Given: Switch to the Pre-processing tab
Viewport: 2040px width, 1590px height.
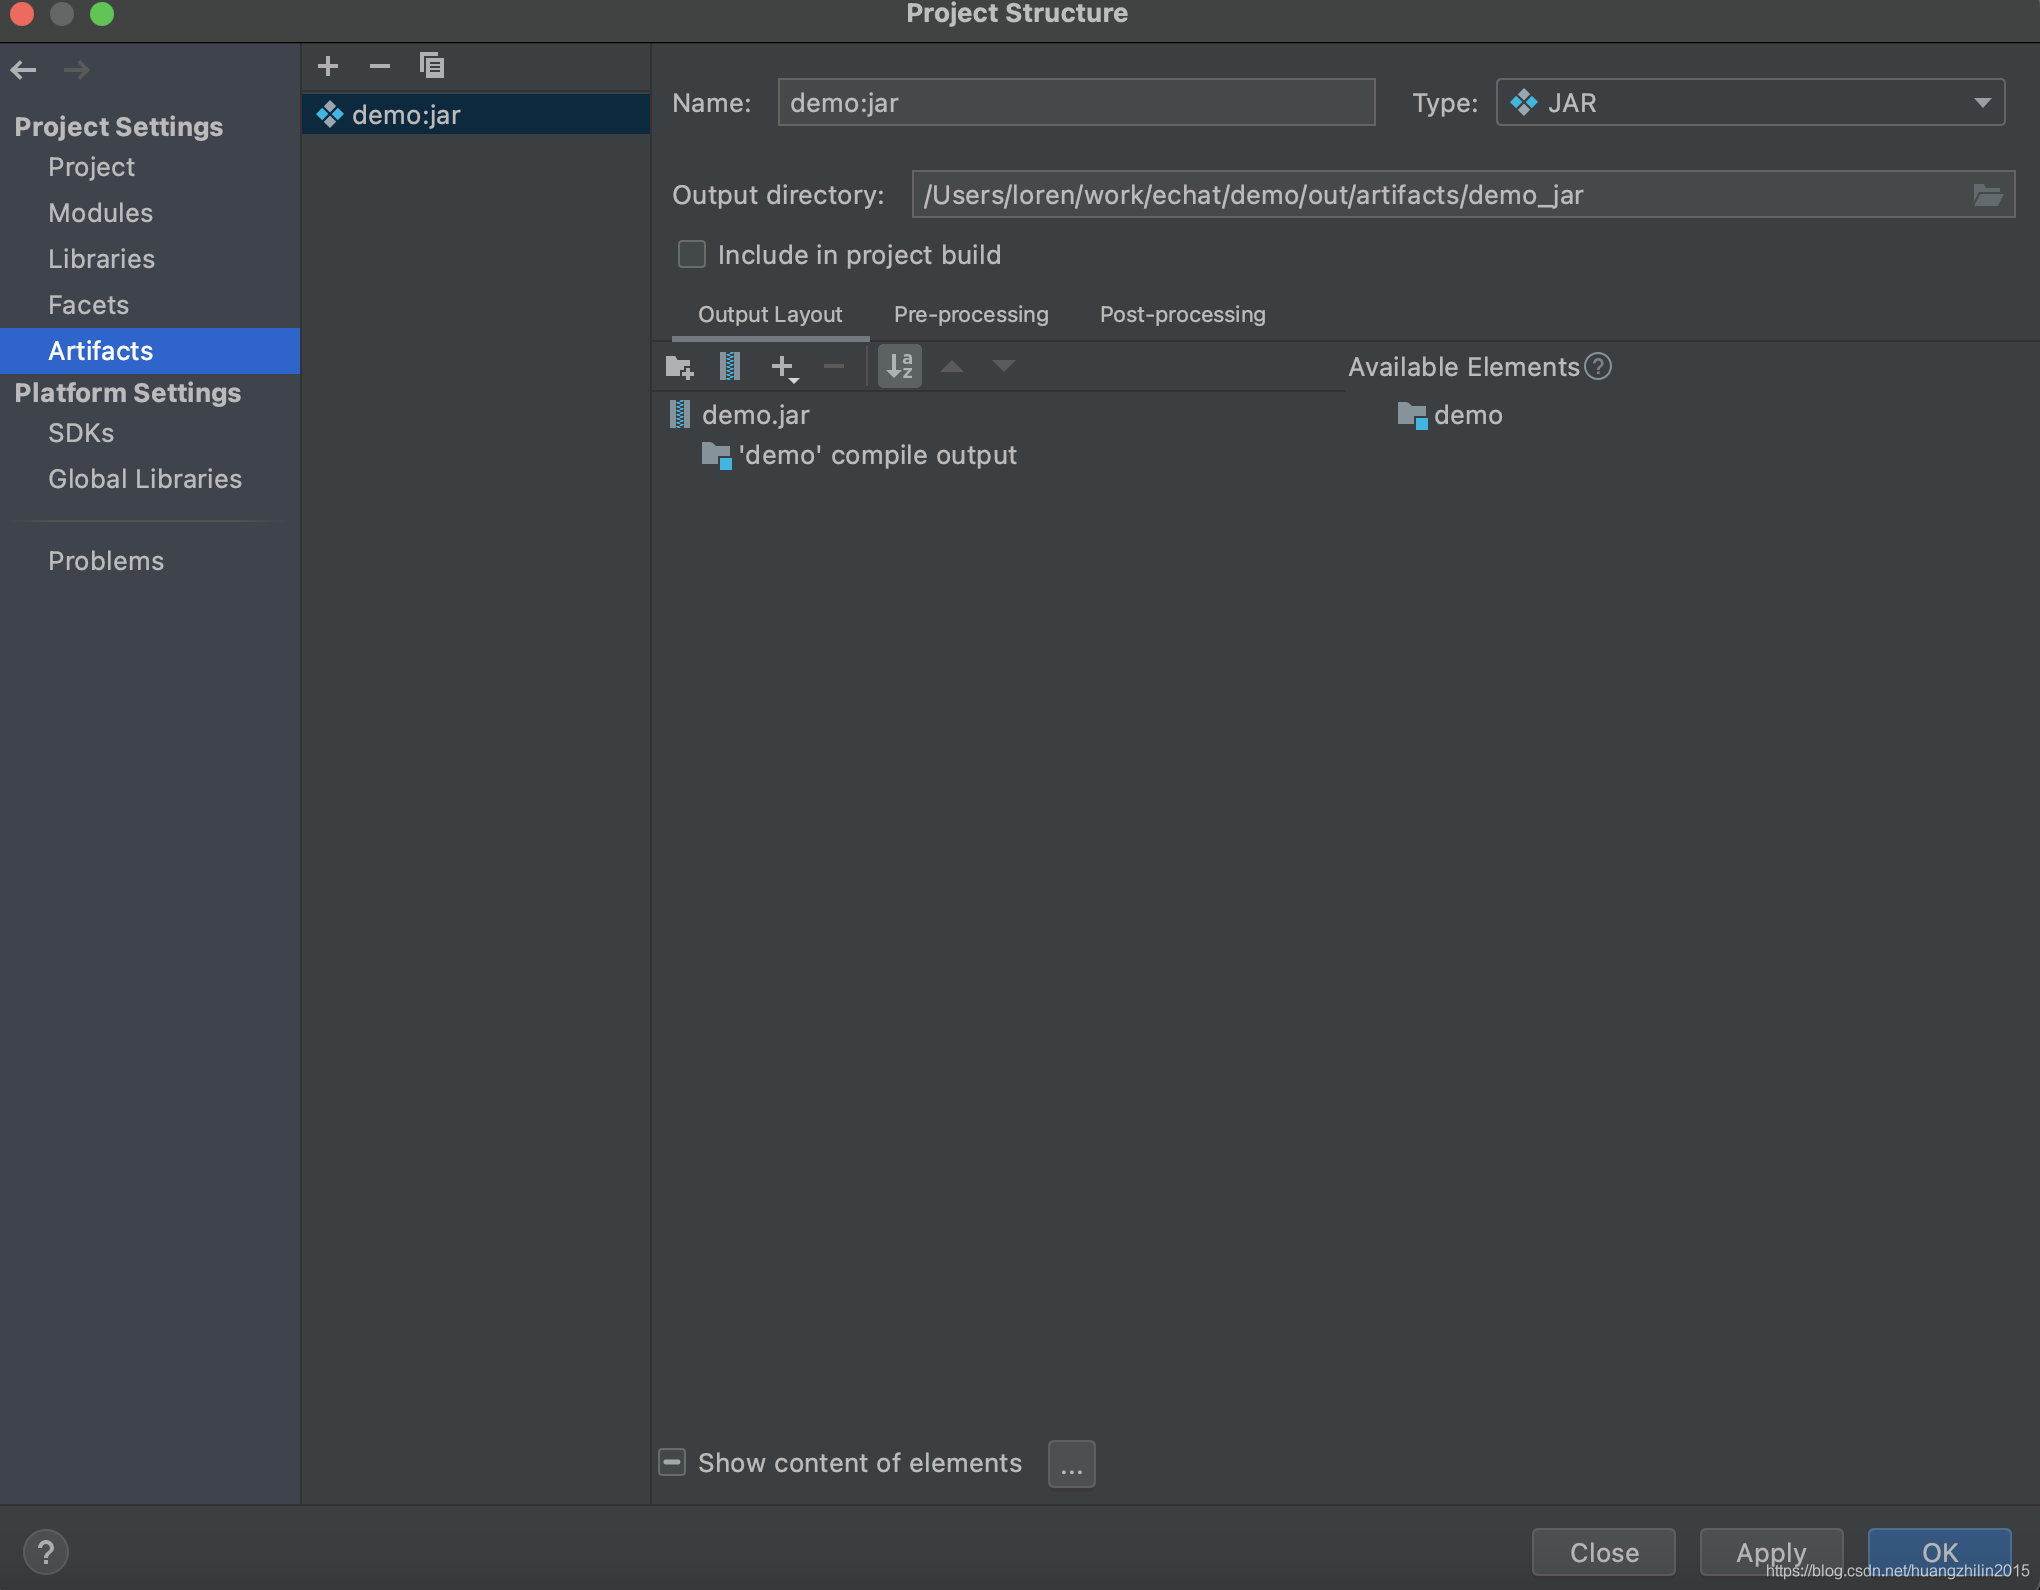Looking at the screenshot, I should pos(970,315).
